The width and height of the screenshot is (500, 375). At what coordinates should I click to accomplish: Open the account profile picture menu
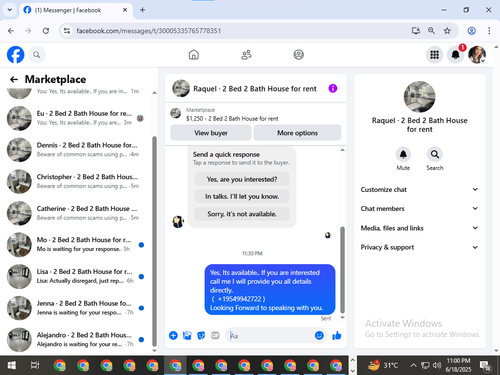[477, 55]
